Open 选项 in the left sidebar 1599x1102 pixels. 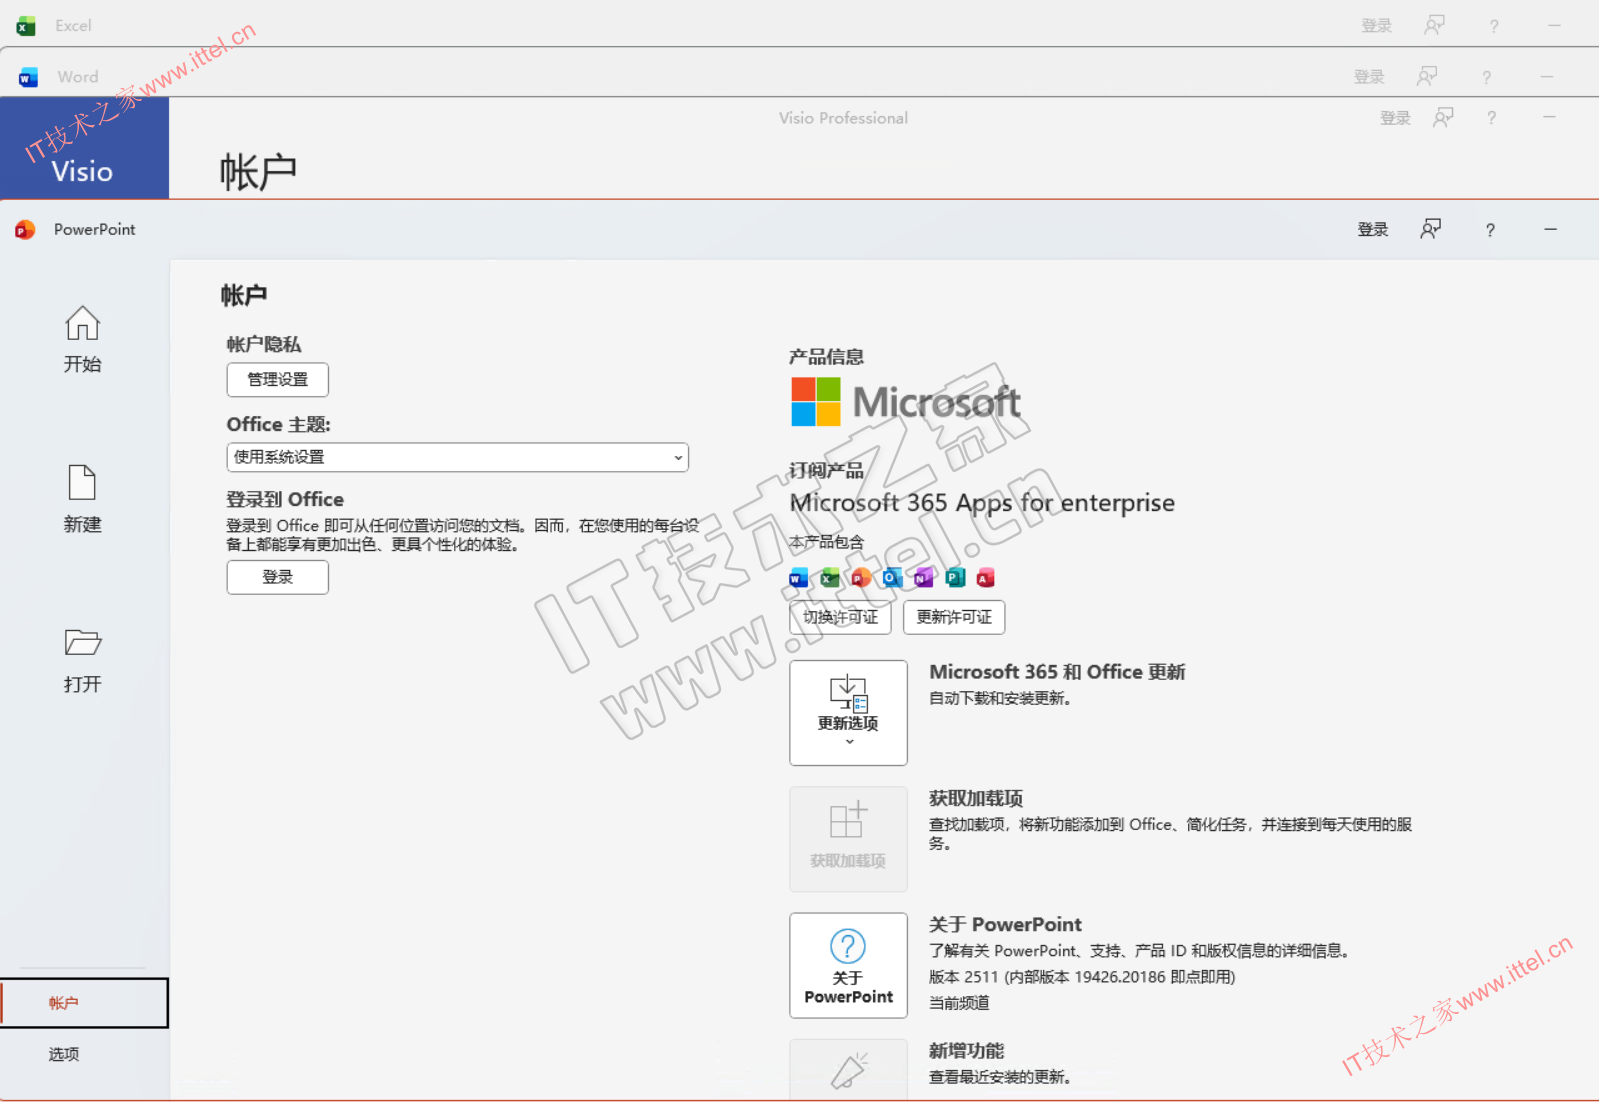(x=64, y=1054)
